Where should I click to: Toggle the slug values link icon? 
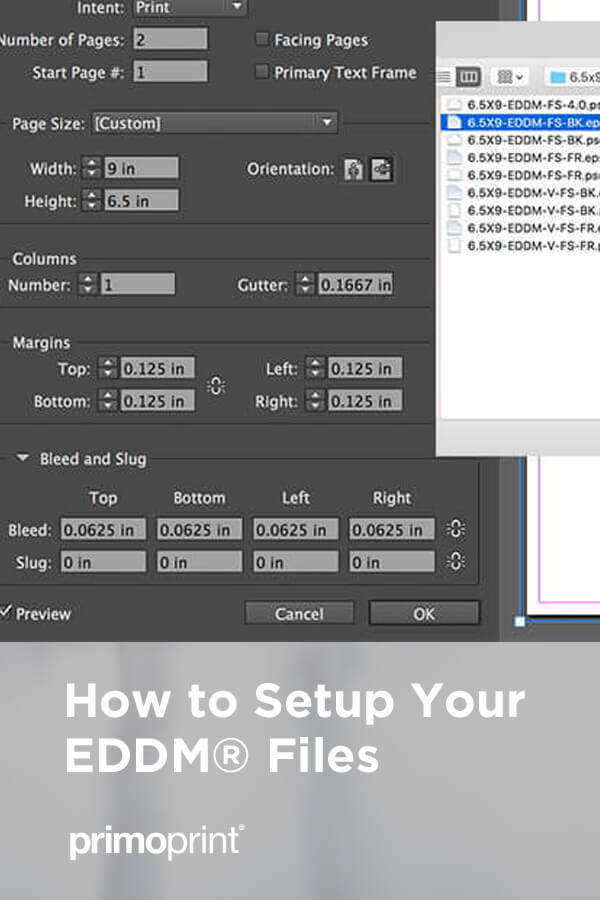455,561
